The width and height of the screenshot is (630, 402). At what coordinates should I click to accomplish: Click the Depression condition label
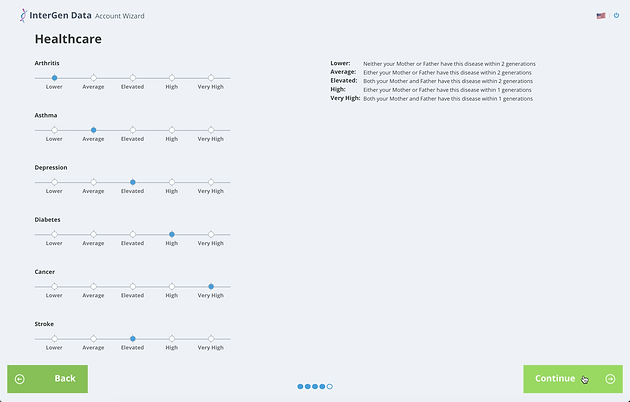[x=51, y=167]
